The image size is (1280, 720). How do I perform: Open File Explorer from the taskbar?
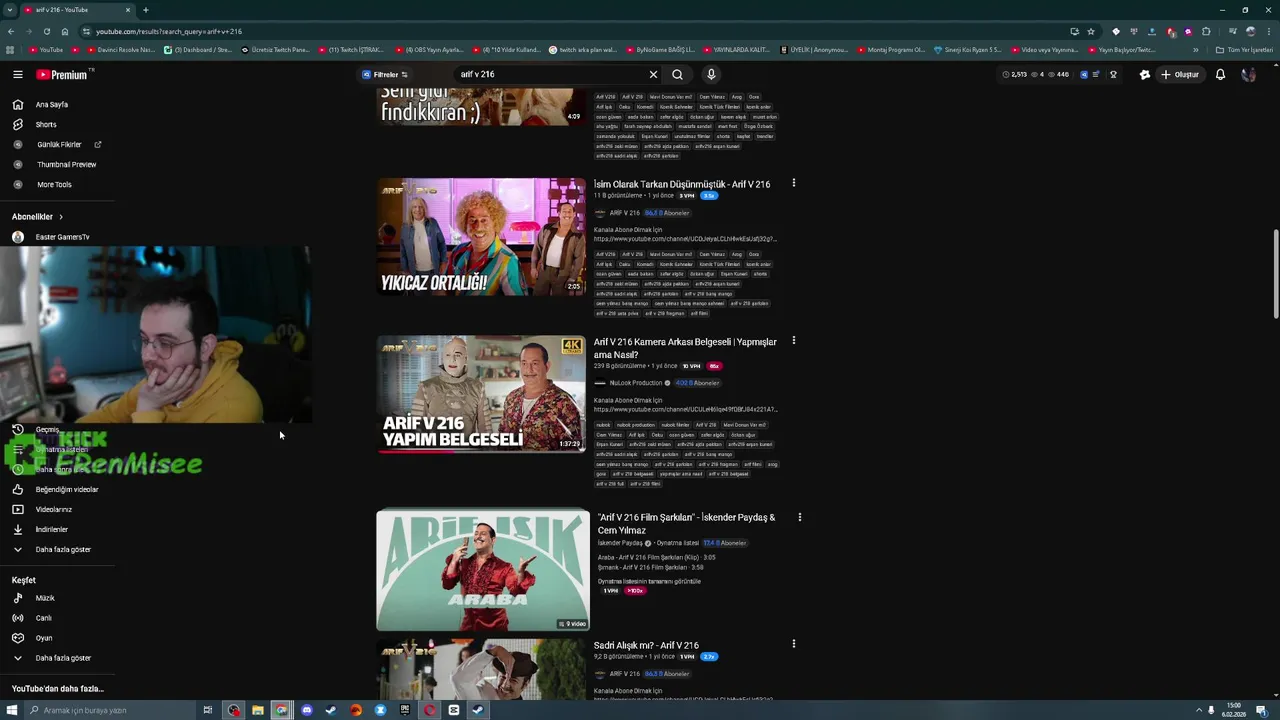[x=258, y=710]
